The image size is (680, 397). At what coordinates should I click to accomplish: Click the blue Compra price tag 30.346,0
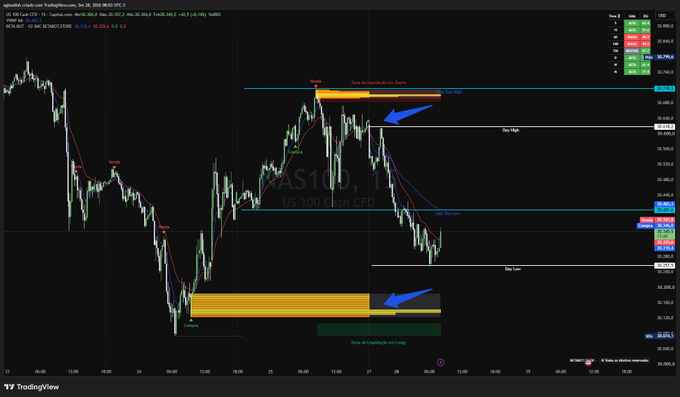tap(656, 226)
